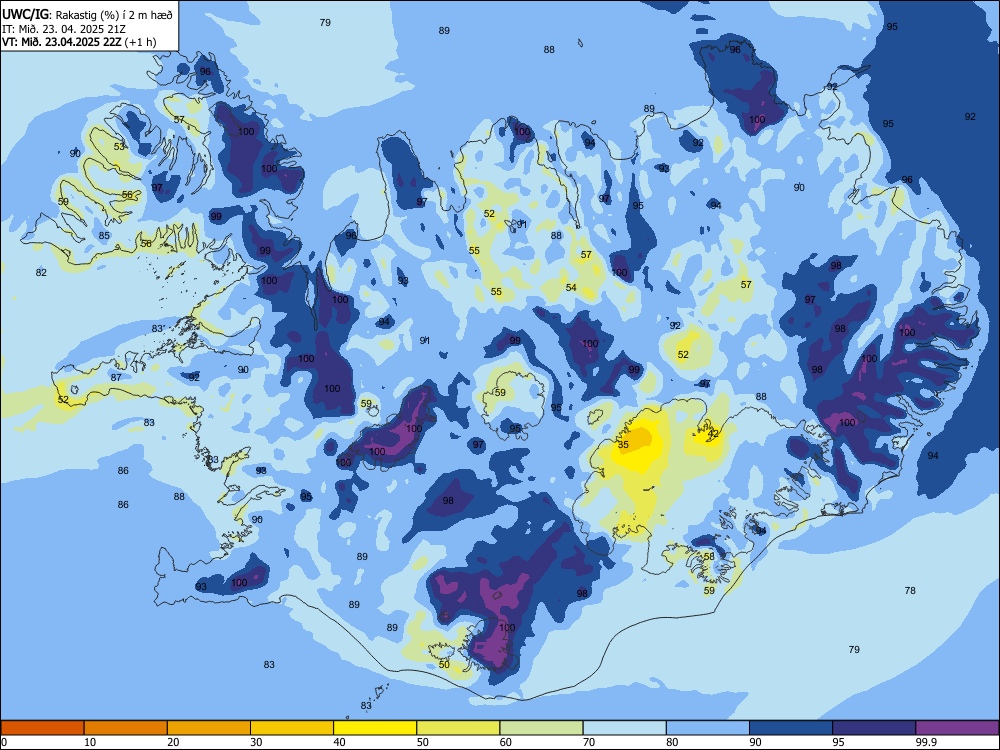Screen dimensions: 1000x750
Task: Click the 70–80 pale blue legend swatch
Action: pos(624,728)
